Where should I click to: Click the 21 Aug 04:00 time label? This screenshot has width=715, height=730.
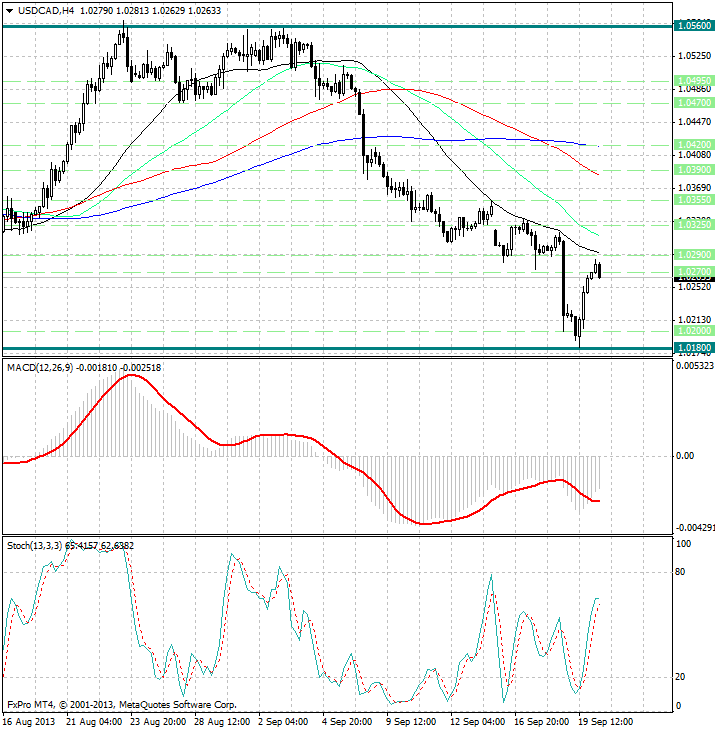(x=94, y=722)
